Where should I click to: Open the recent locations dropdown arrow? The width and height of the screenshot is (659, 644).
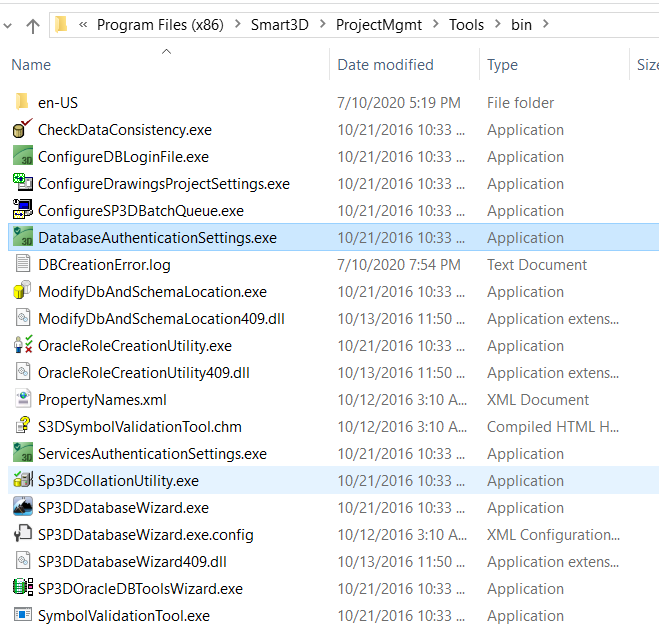click(8, 26)
